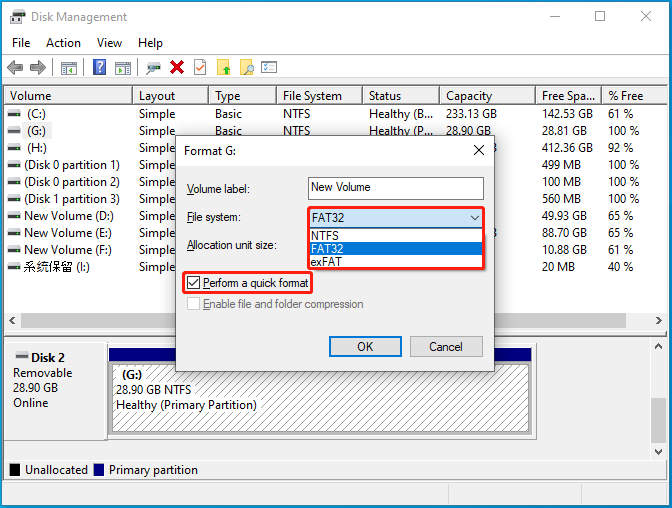Sort by the Status column header

point(401,96)
